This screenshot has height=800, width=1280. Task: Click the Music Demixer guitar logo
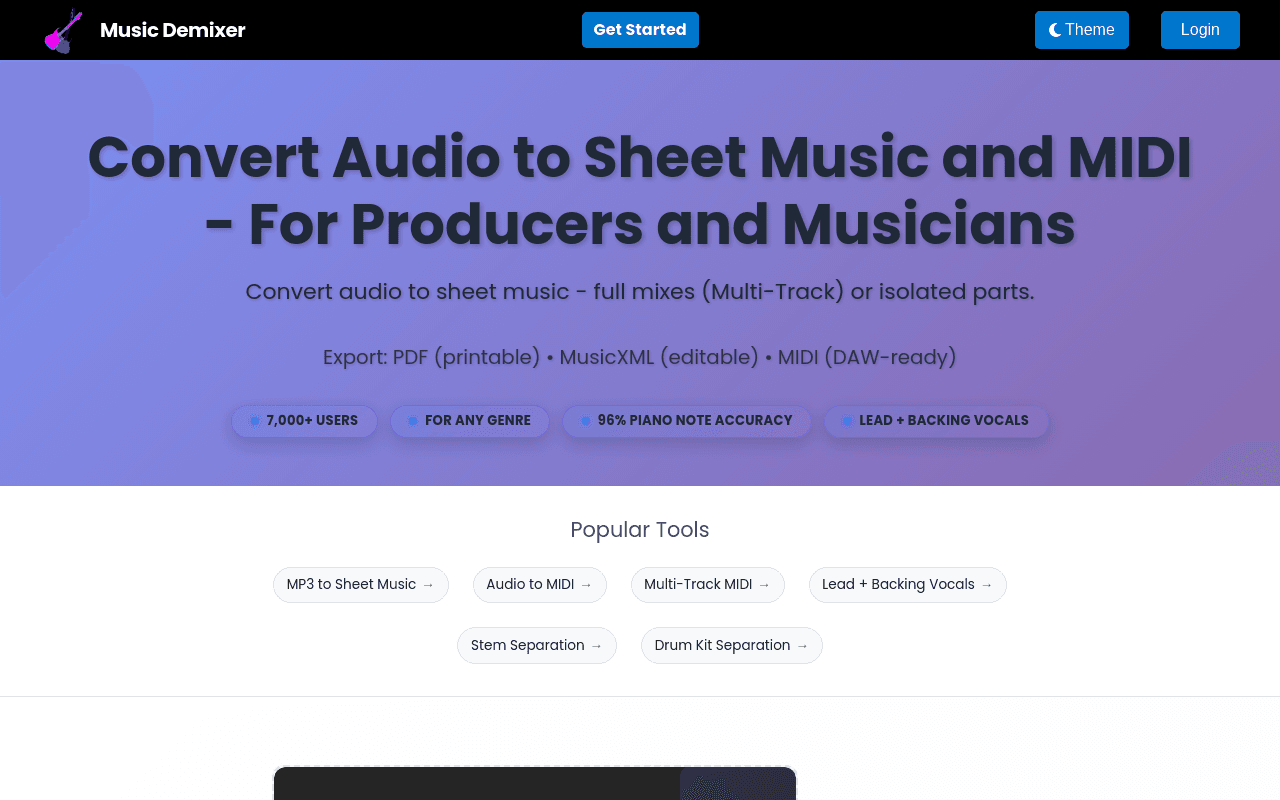coord(64,30)
